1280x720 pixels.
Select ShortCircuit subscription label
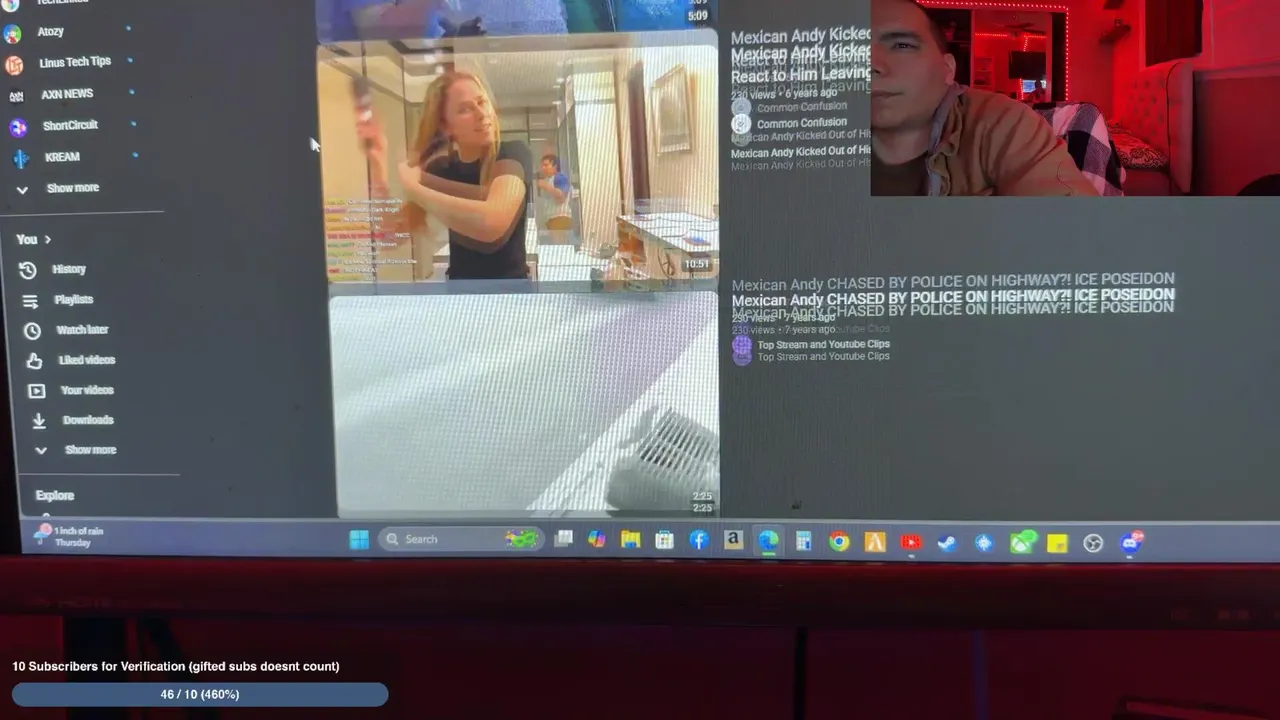pyautogui.click(x=70, y=126)
